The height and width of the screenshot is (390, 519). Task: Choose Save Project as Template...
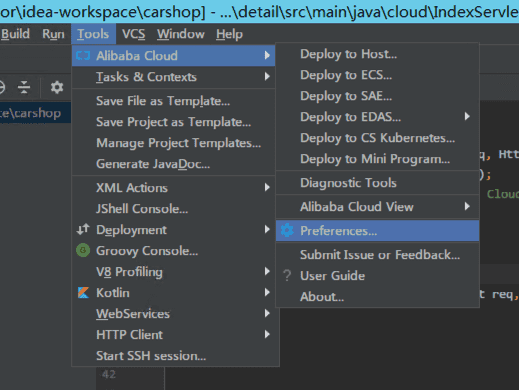(x=173, y=122)
